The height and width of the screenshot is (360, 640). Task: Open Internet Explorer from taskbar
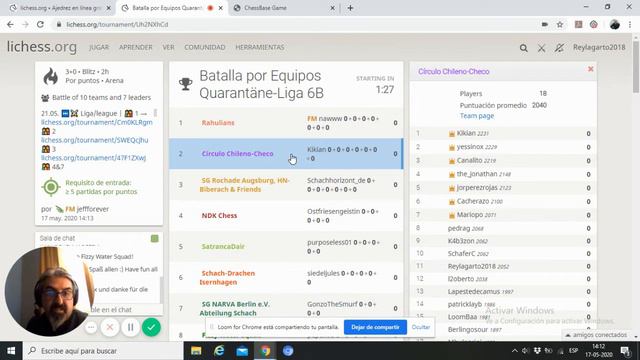pos(219,351)
